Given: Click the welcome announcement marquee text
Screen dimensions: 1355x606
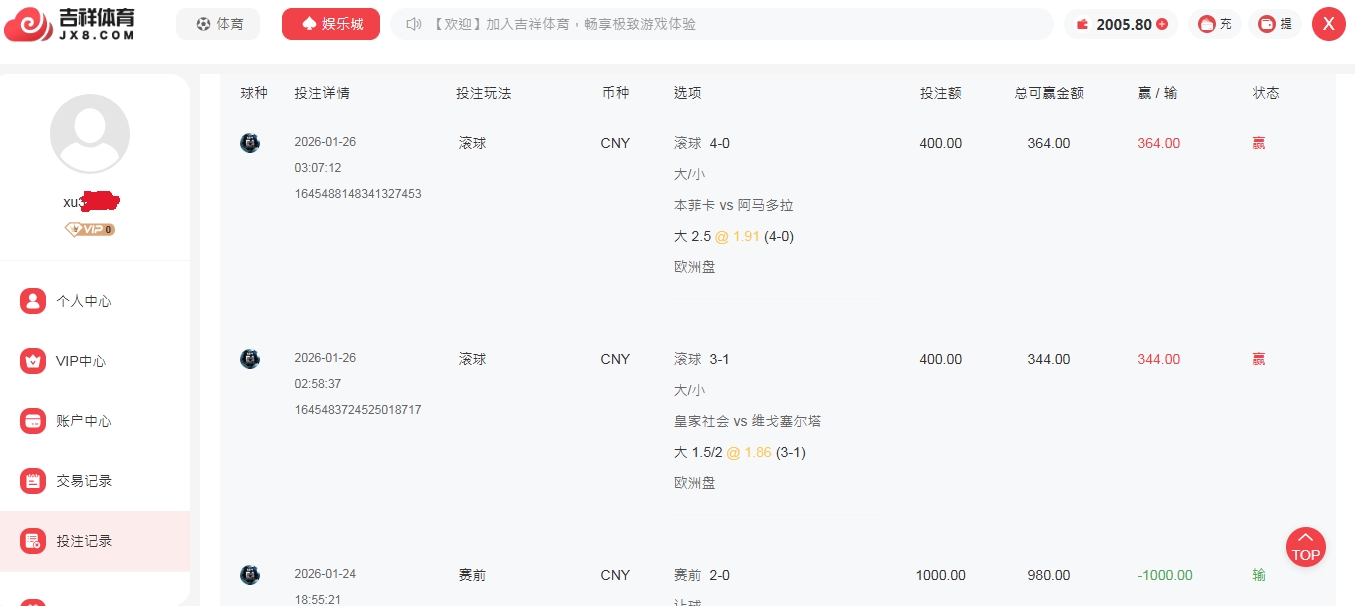Looking at the screenshot, I should [x=565, y=24].
